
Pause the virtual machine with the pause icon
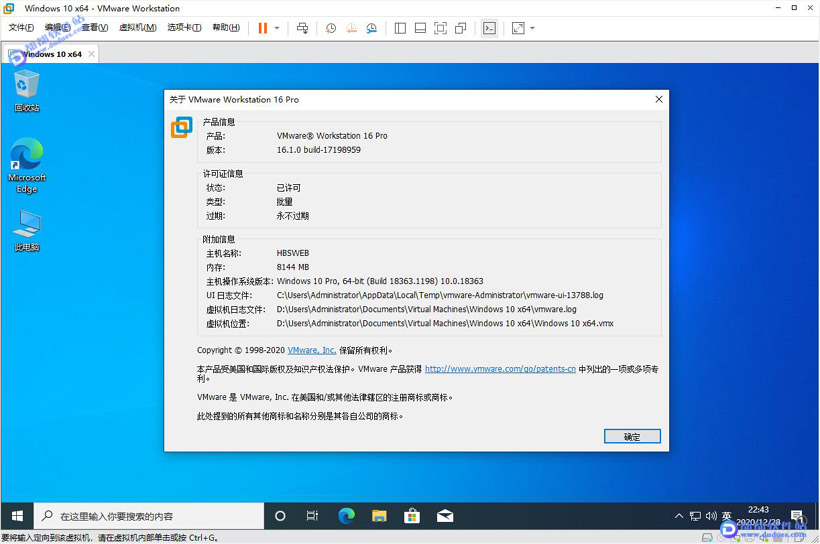pos(263,28)
